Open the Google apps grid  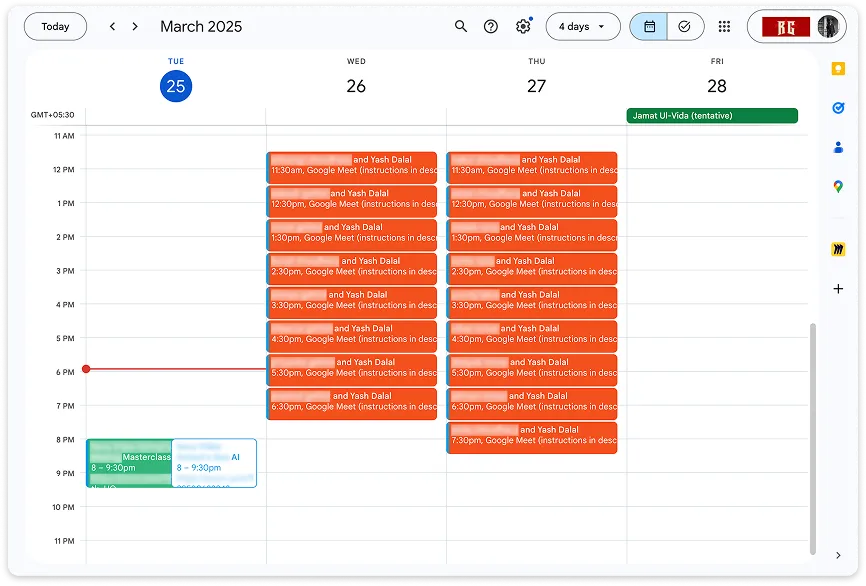tap(724, 27)
